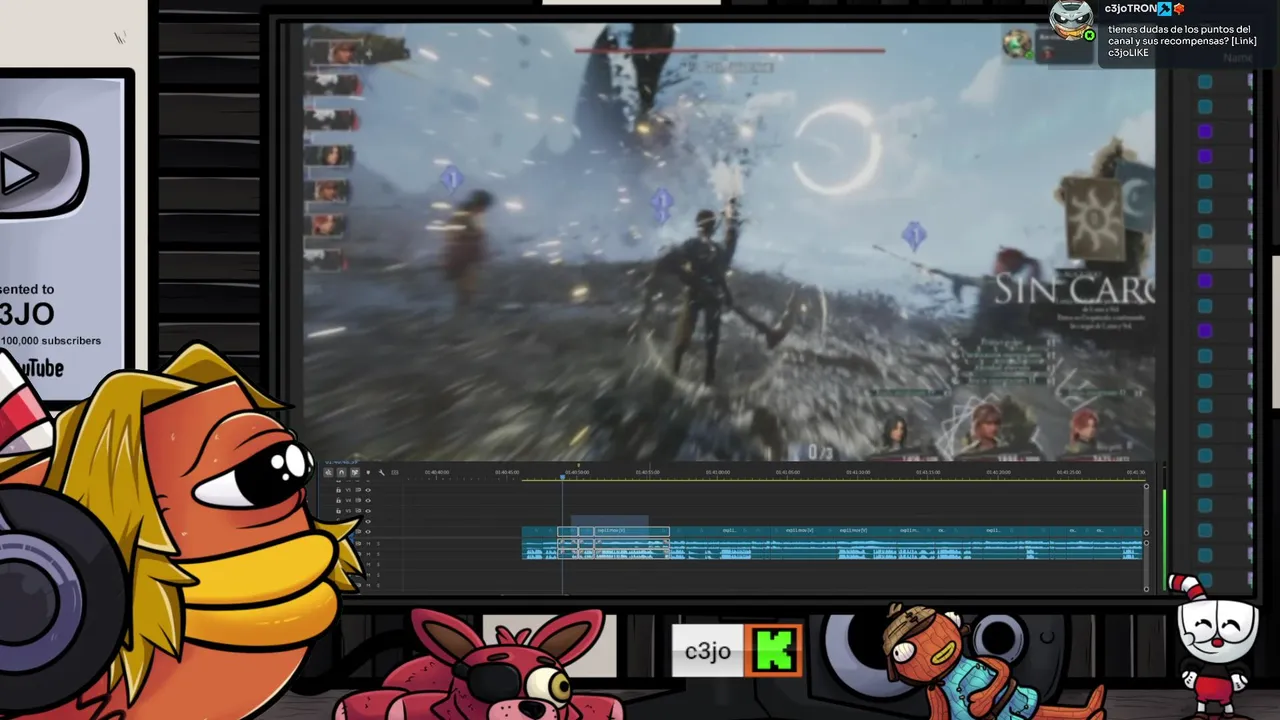Jump to 01:40:55:00 on time ruler

(x=647, y=472)
